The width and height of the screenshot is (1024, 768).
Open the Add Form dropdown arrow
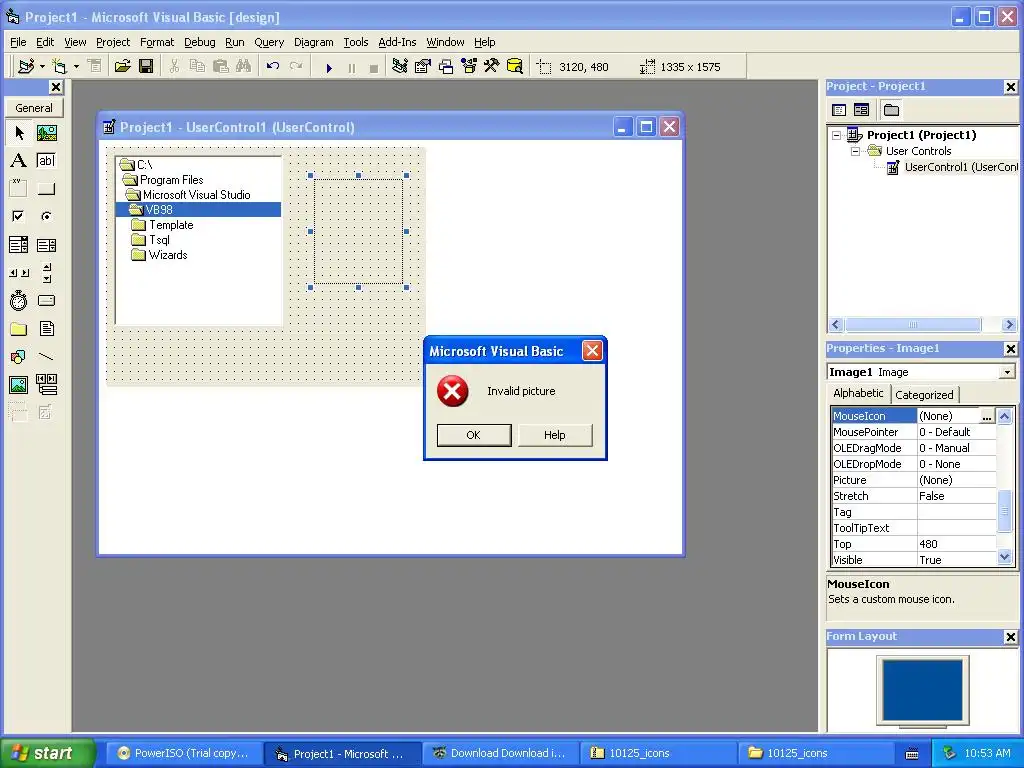[76, 67]
